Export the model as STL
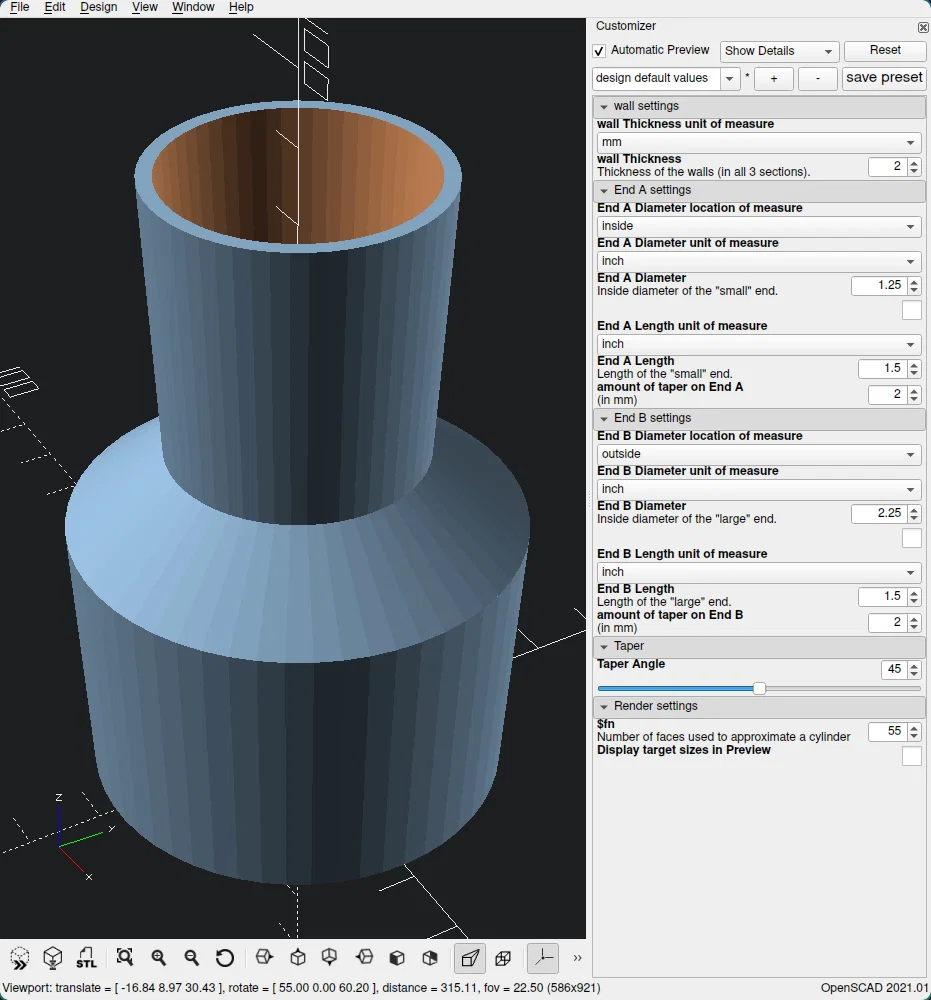This screenshot has width=931, height=1000. [x=87, y=958]
